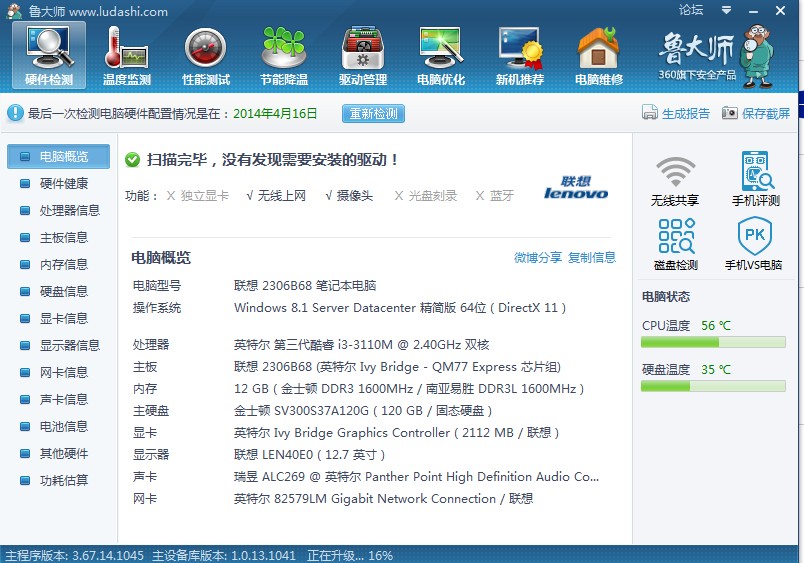
Task: Click the blue exclamation info icon
Action: click(15, 113)
